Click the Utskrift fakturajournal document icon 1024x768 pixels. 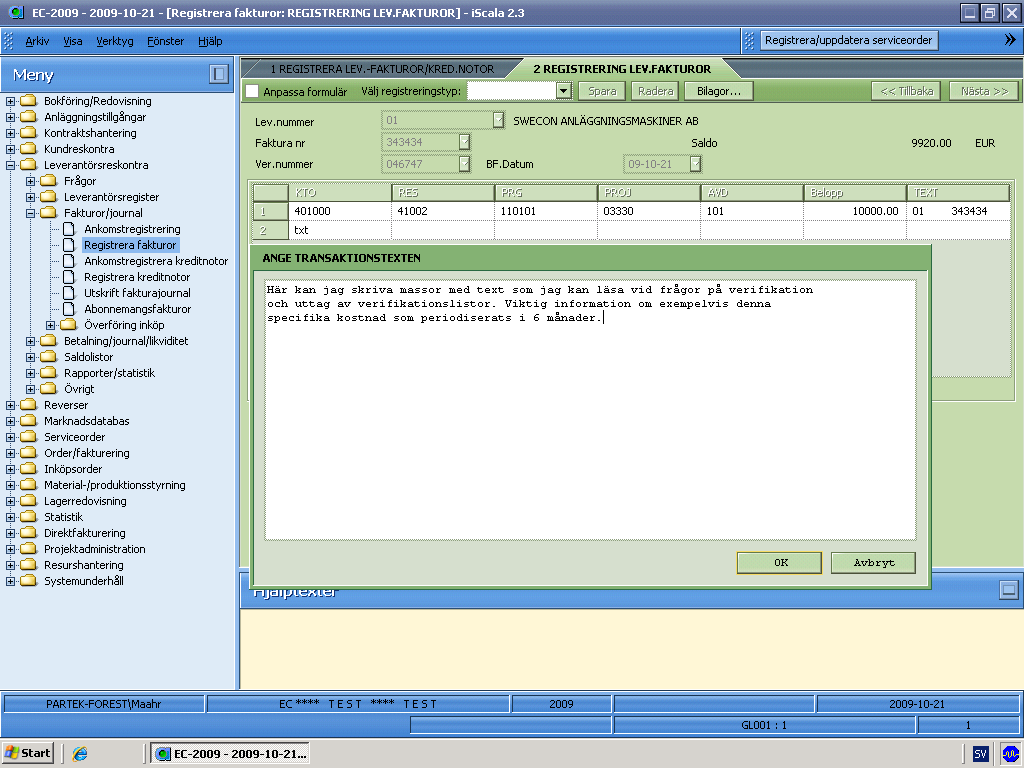(69, 293)
